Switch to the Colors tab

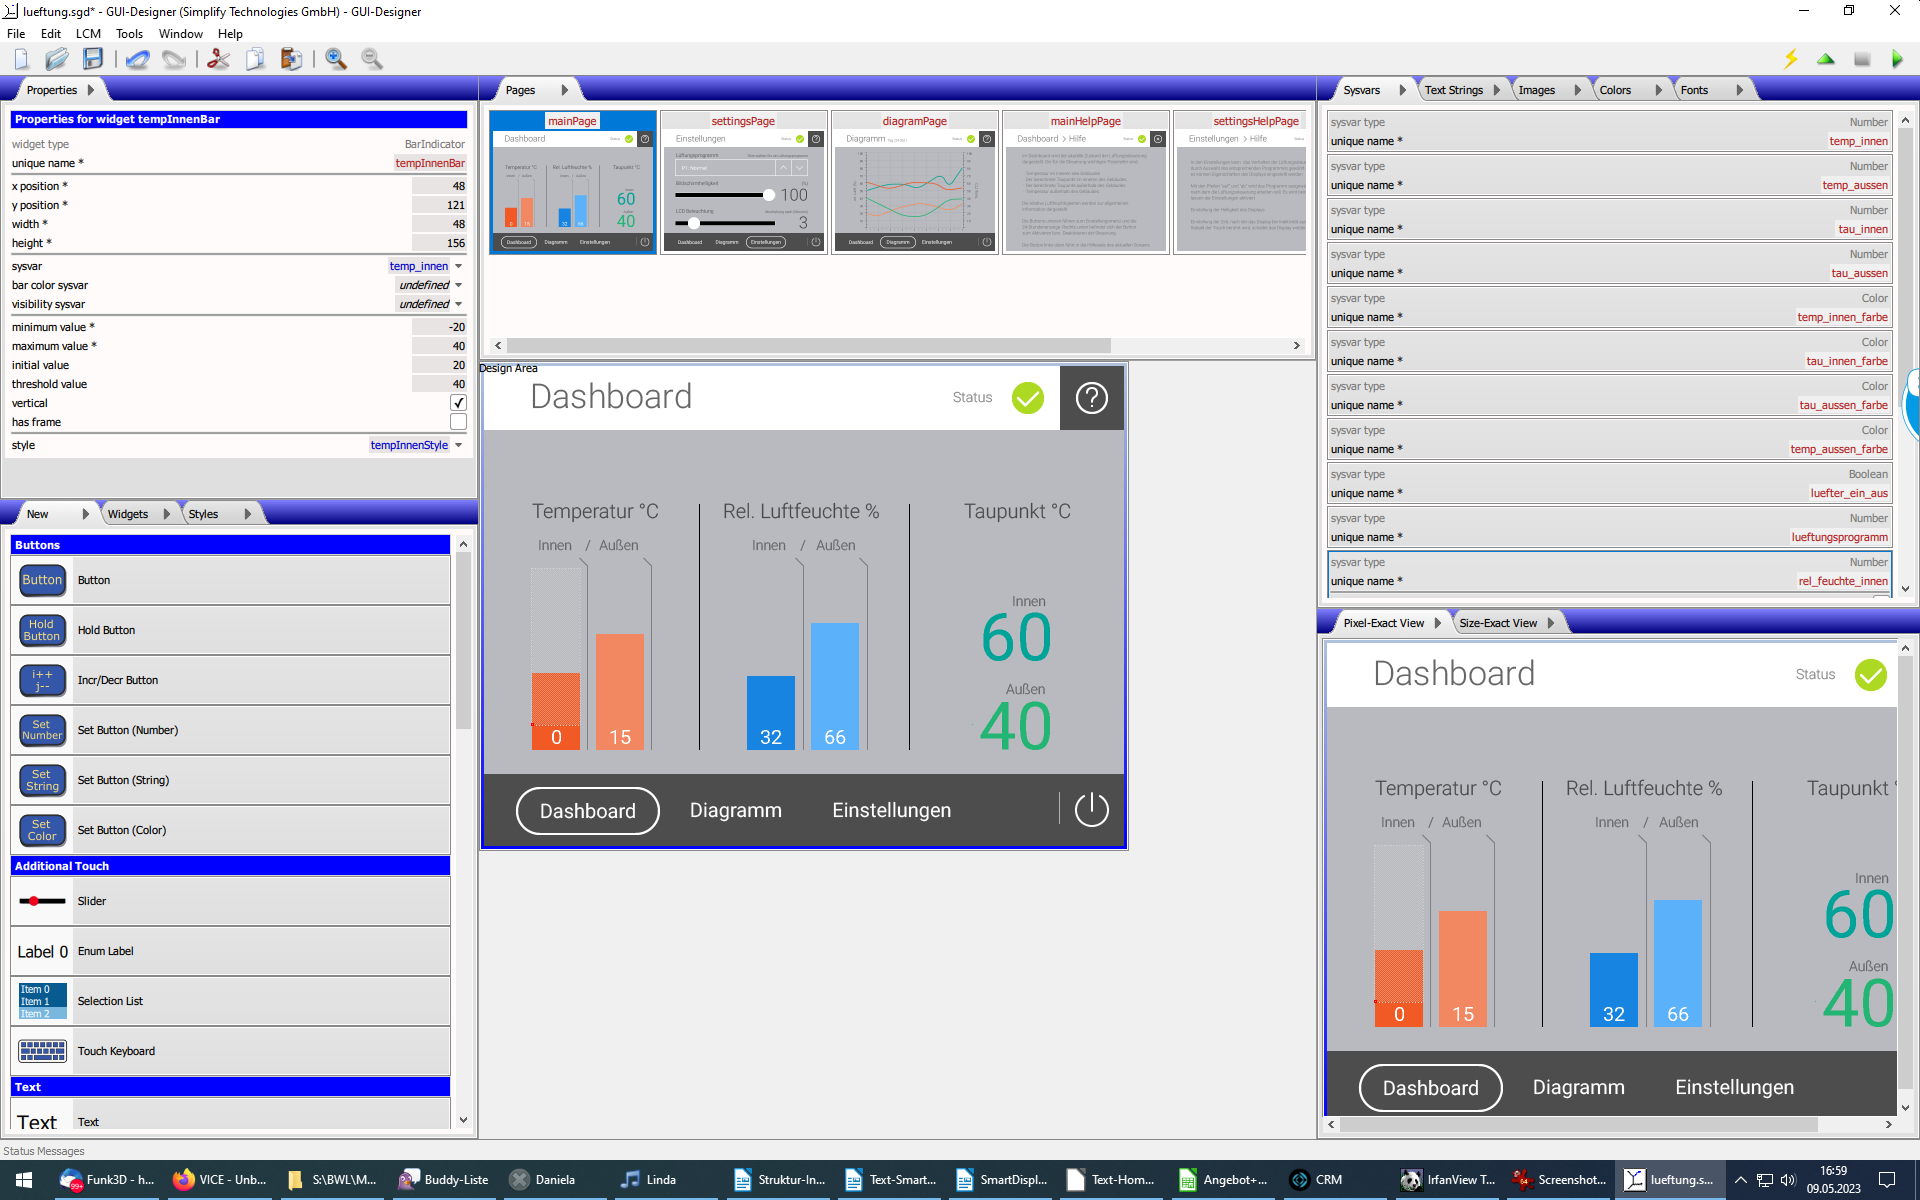coord(1615,90)
